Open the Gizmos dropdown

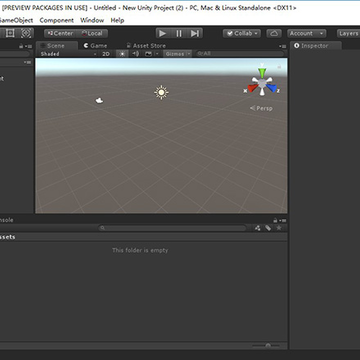(x=177, y=54)
